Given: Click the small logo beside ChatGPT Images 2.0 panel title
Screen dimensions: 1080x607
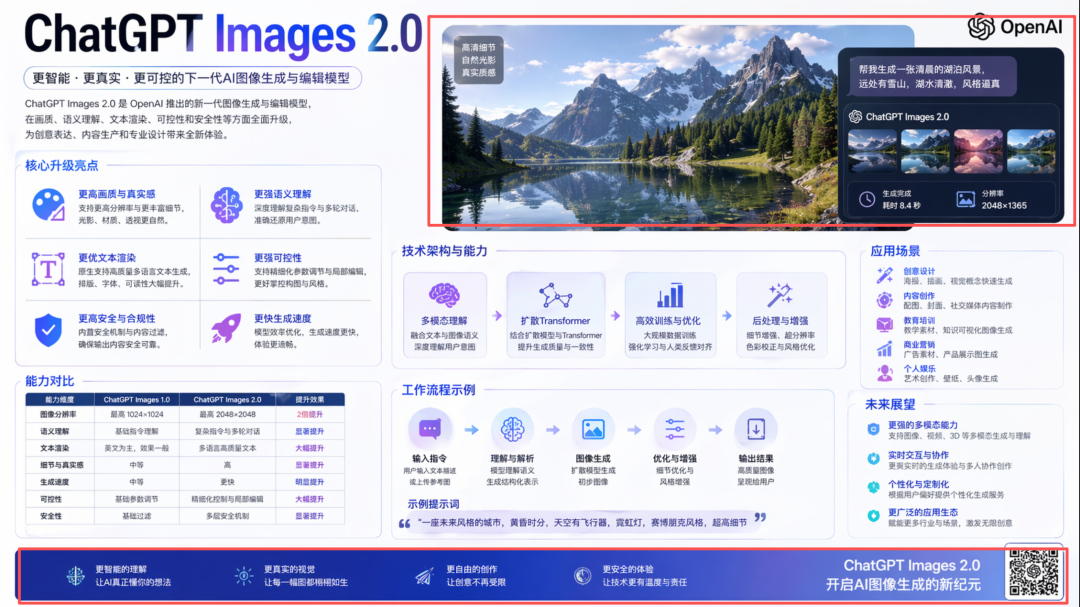Looking at the screenshot, I should tap(855, 116).
